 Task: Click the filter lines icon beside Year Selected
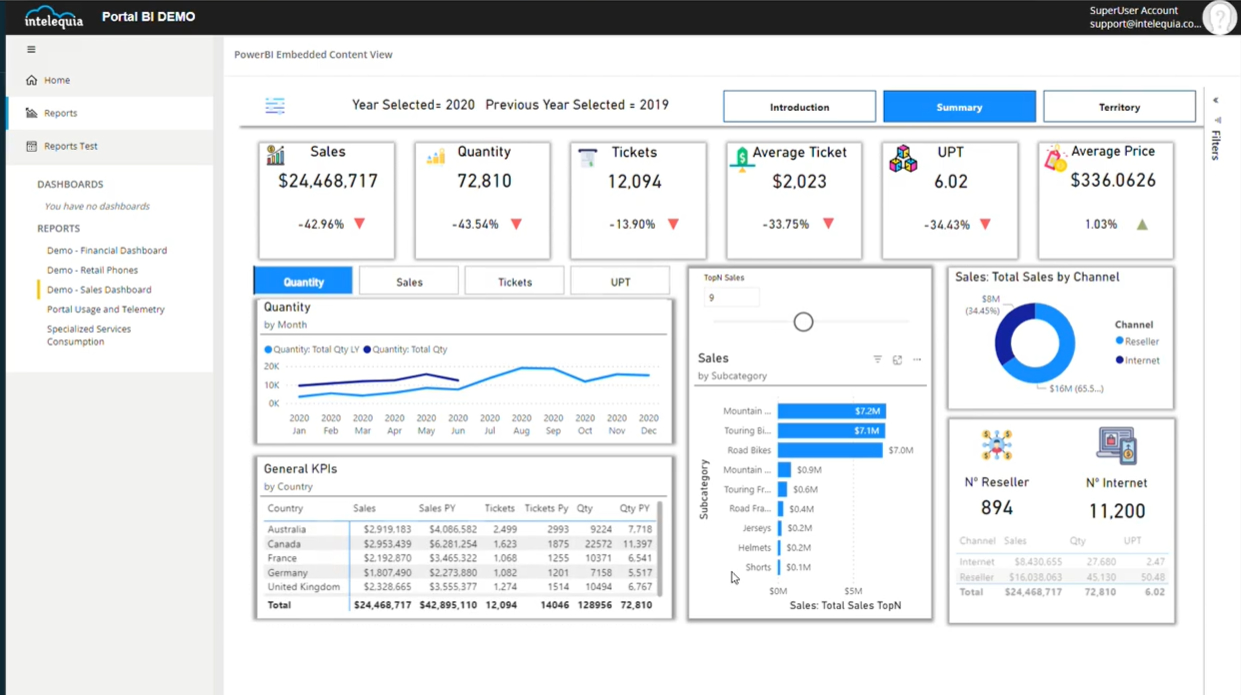[275, 106]
